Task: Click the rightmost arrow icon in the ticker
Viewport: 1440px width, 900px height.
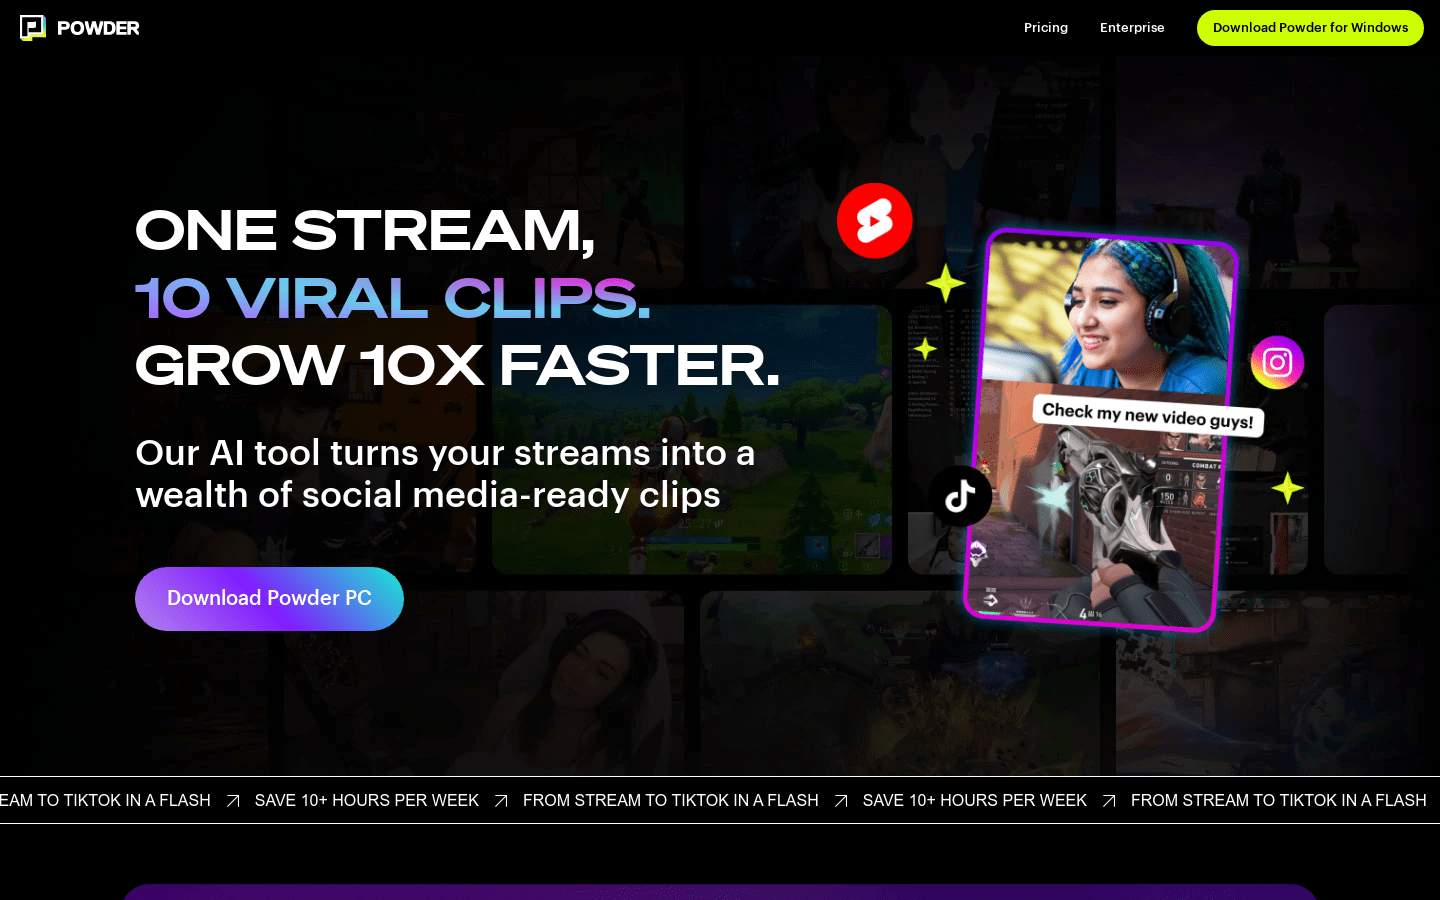Action: point(1109,801)
